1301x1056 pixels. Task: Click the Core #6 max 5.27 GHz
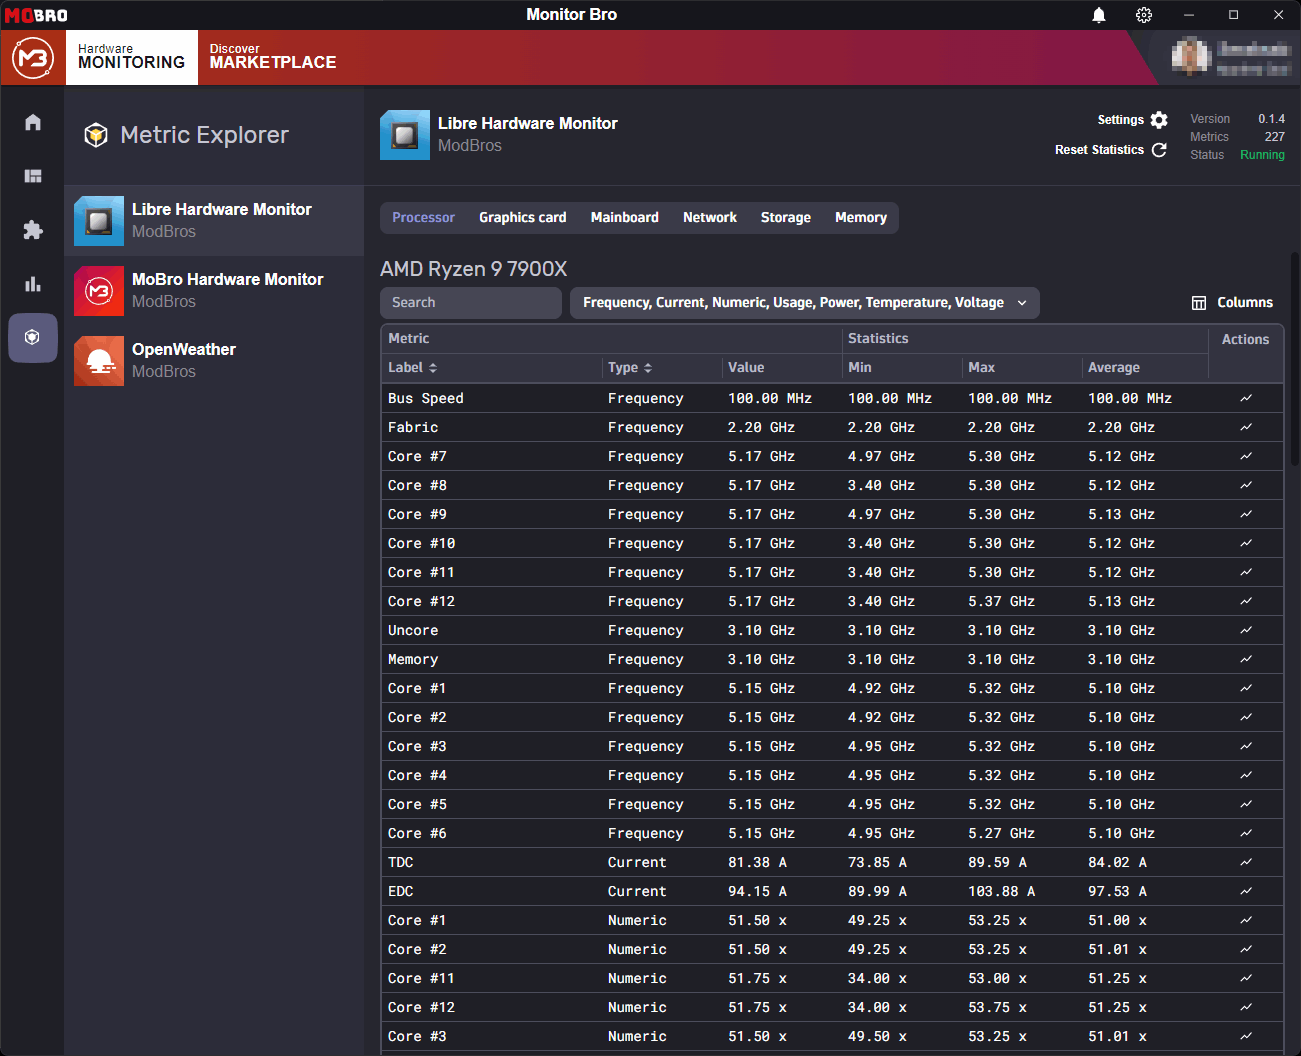click(x=1001, y=833)
